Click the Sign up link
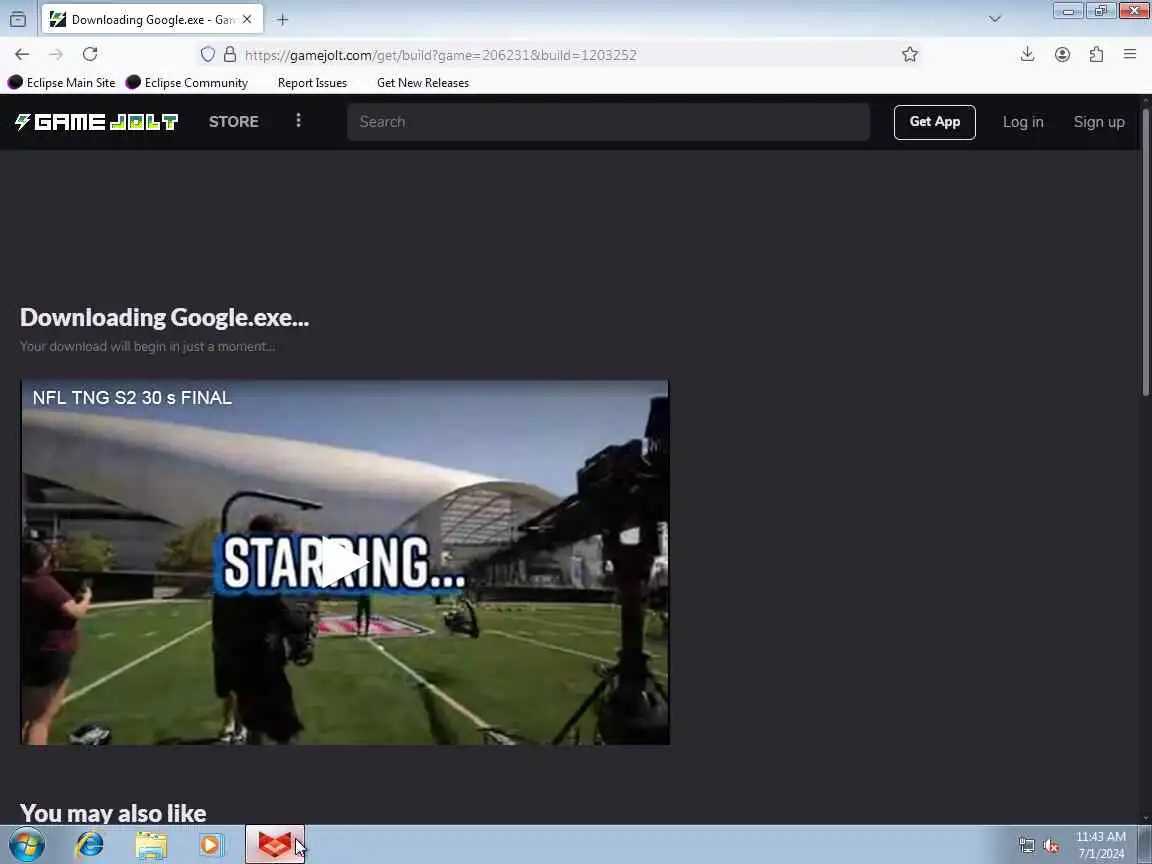 1099,122
